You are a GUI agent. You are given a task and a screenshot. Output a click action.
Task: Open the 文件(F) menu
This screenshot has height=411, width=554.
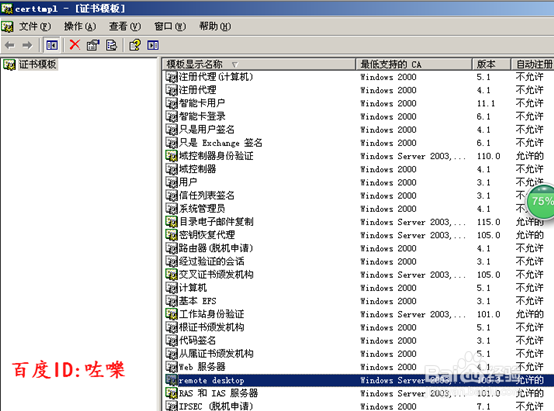[35, 27]
